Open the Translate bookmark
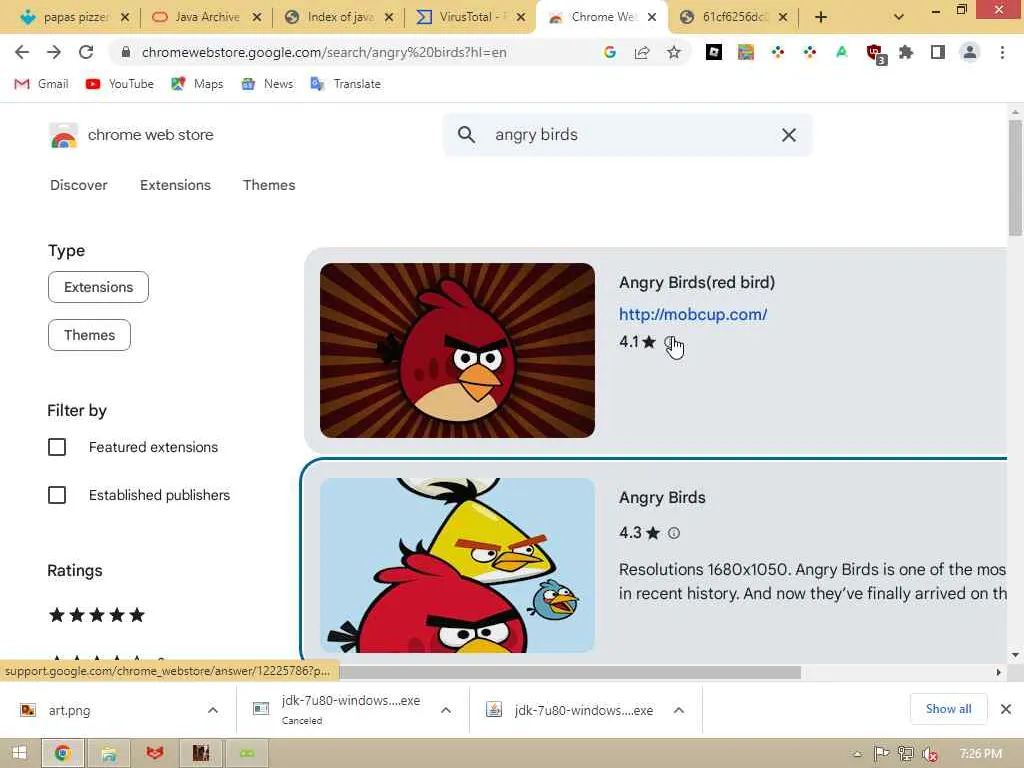This screenshot has width=1024, height=768. pyautogui.click(x=345, y=84)
